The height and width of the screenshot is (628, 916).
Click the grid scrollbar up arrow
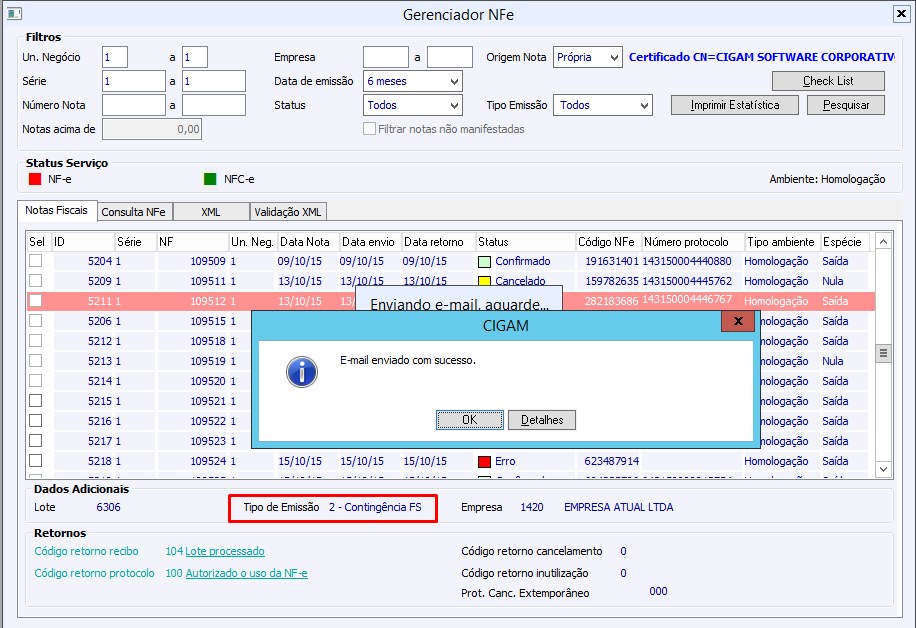[x=883, y=241]
